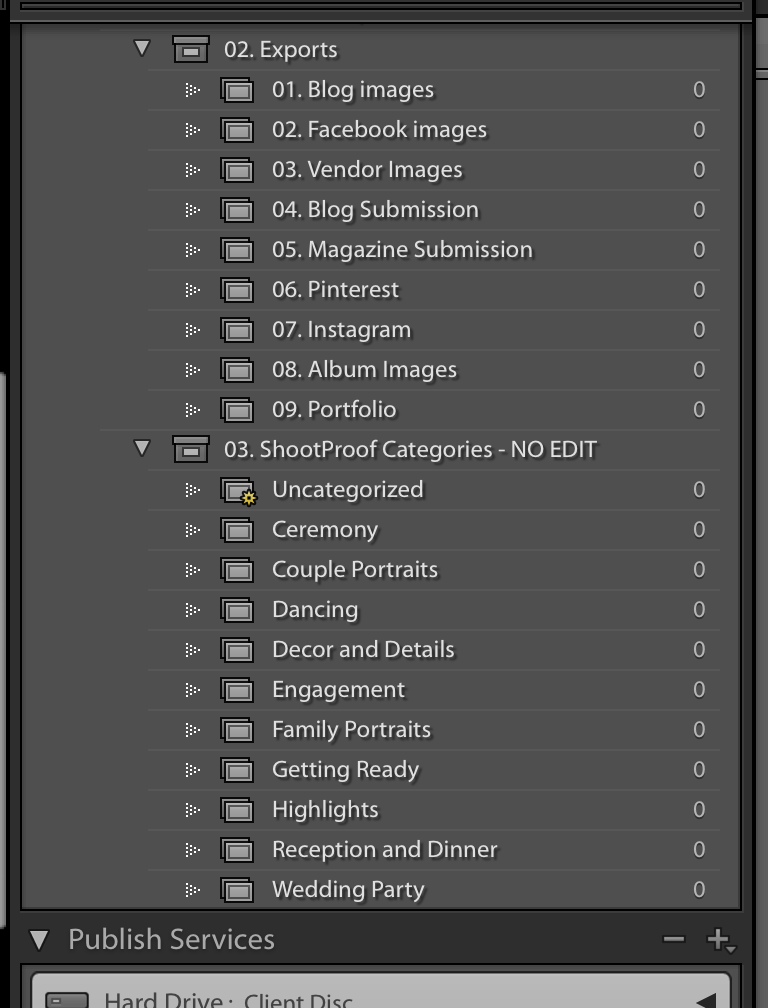Click the Getting Ready collection icon
The height and width of the screenshot is (1008, 768).
click(x=237, y=770)
